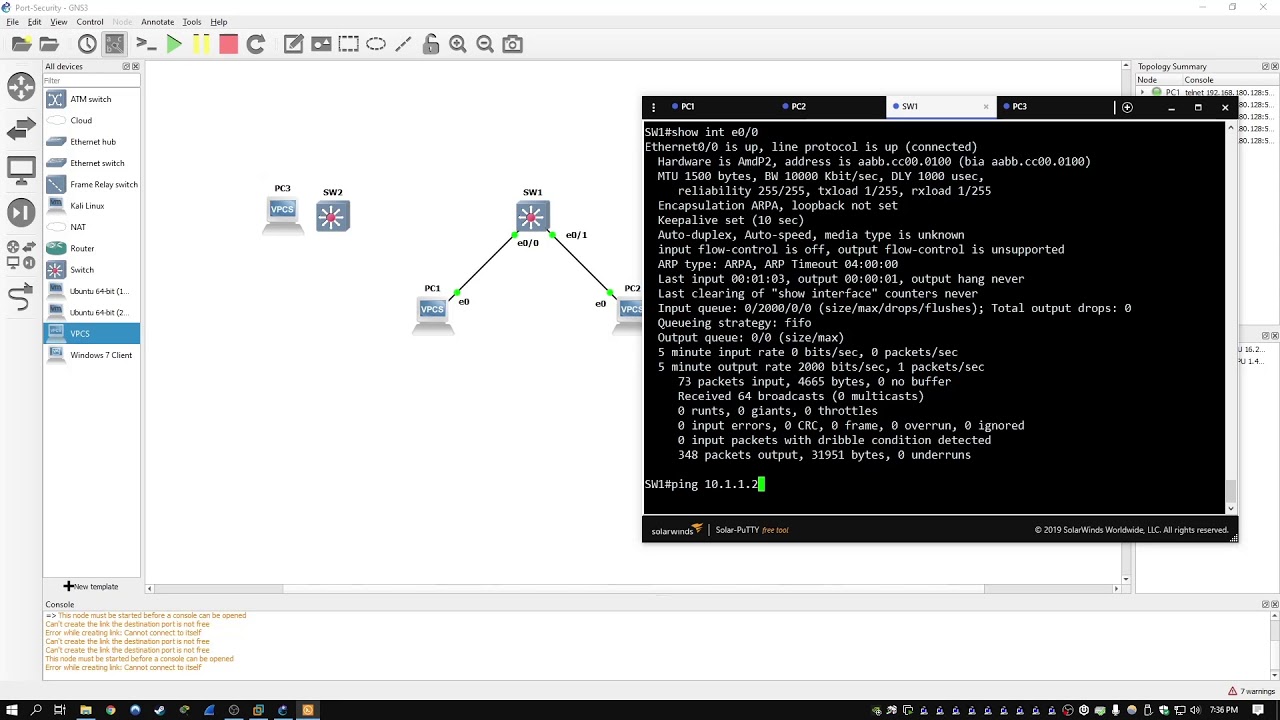Add new session tab in Solar-PuTTY
This screenshot has height=720, width=1280.
click(1127, 107)
